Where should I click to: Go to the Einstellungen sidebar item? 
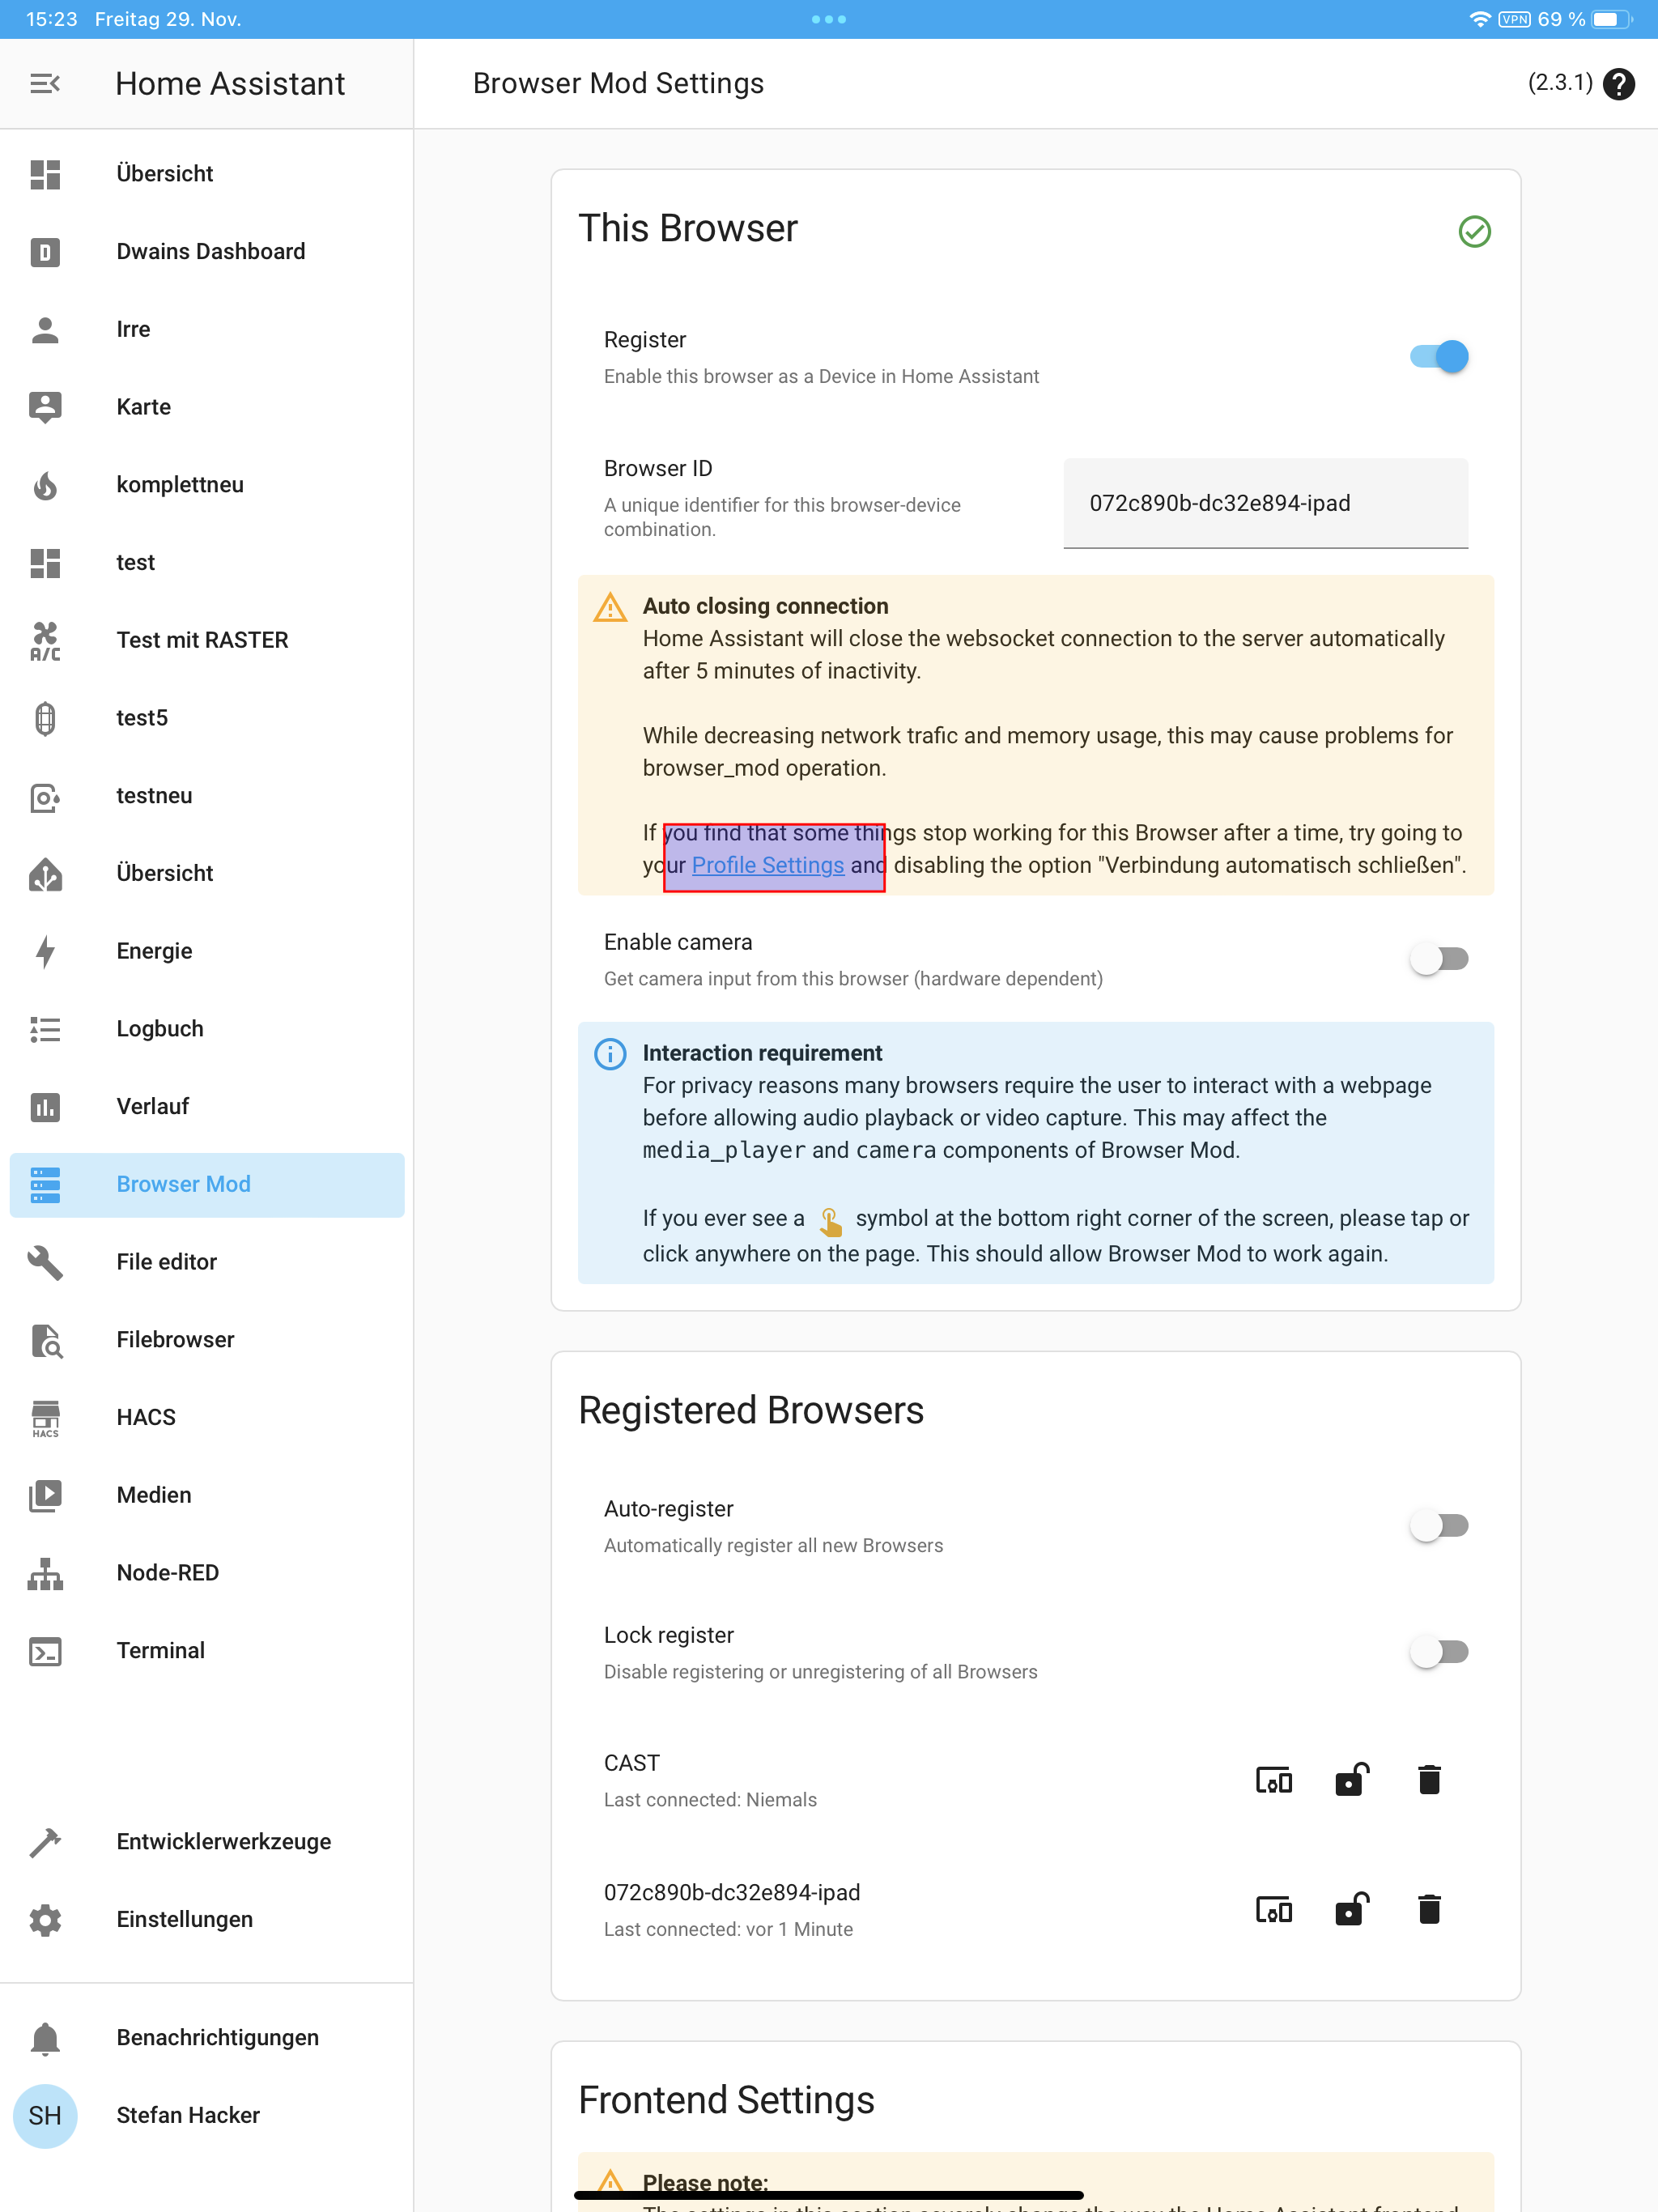184,1919
